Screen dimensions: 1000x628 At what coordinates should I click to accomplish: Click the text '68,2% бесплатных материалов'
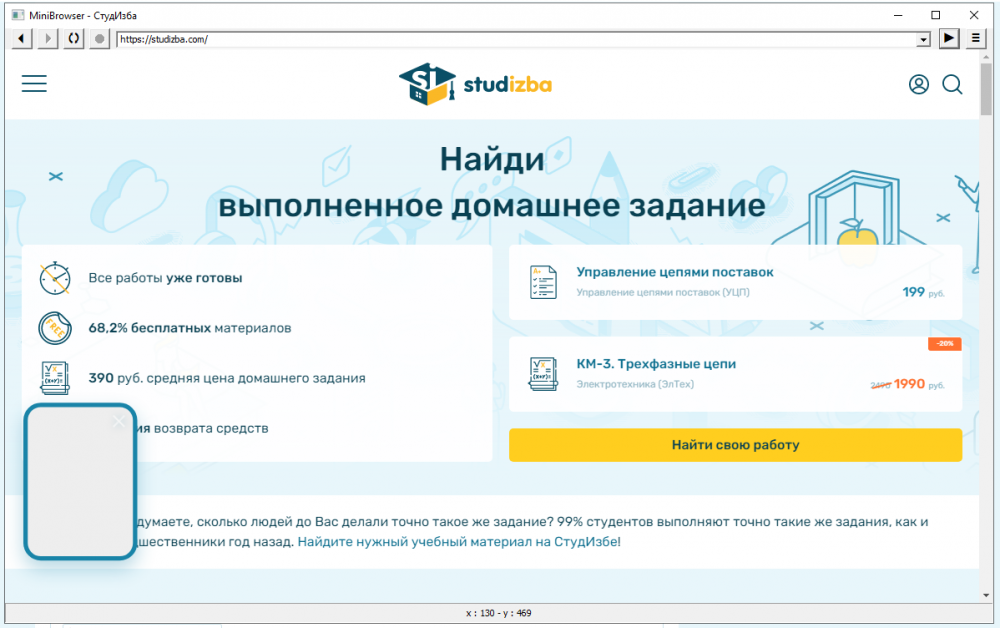190,328
